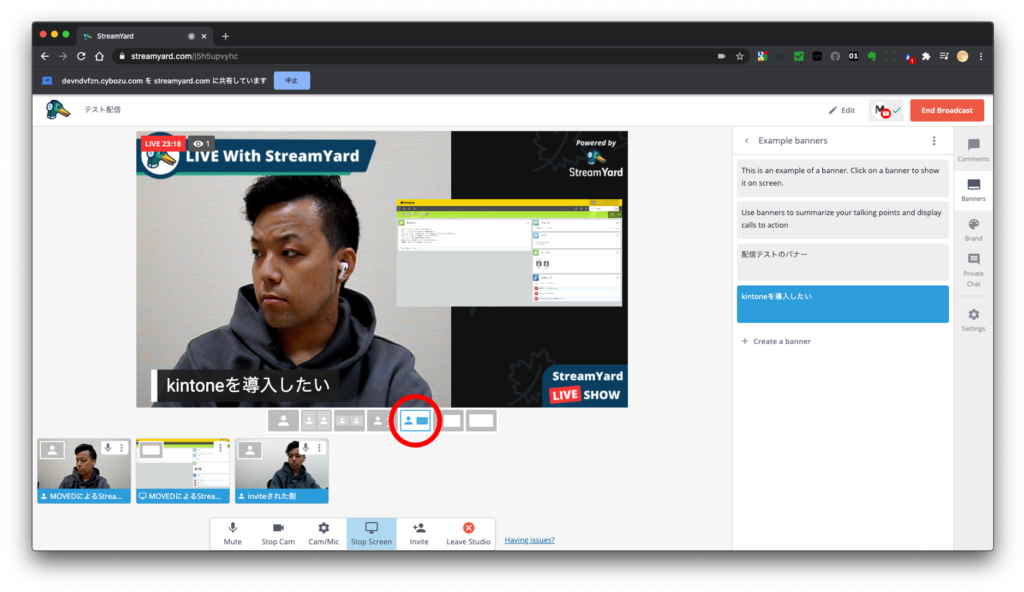
Task: Open options menu on MOVED camera thumbnail
Action: [121, 448]
